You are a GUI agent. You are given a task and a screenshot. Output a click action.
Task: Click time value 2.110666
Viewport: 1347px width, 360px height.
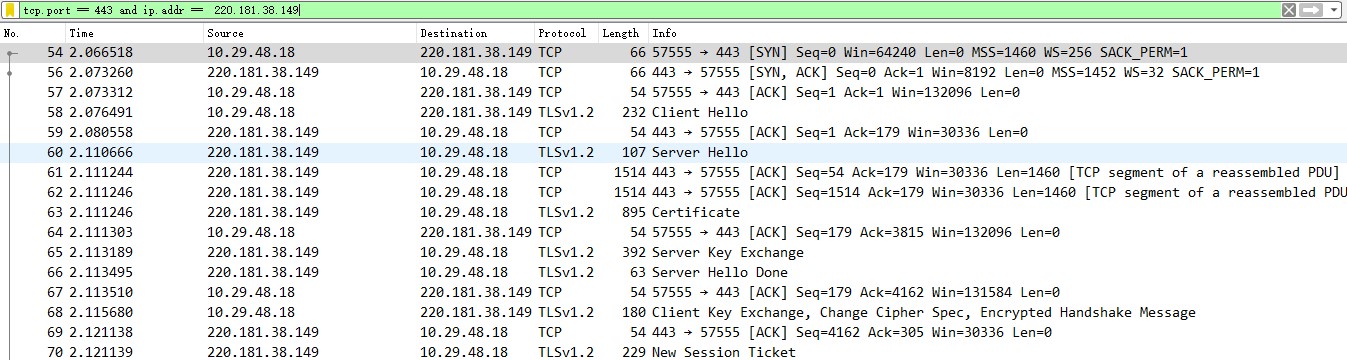pos(101,152)
